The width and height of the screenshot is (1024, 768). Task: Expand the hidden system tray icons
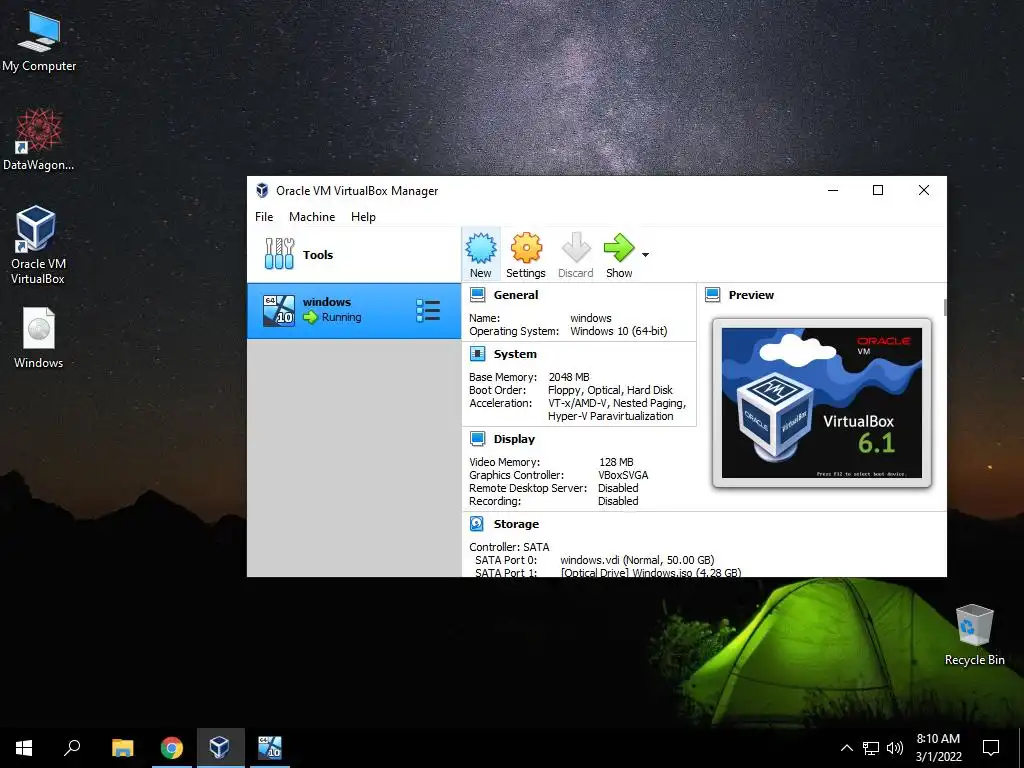click(x=846, y=748)
